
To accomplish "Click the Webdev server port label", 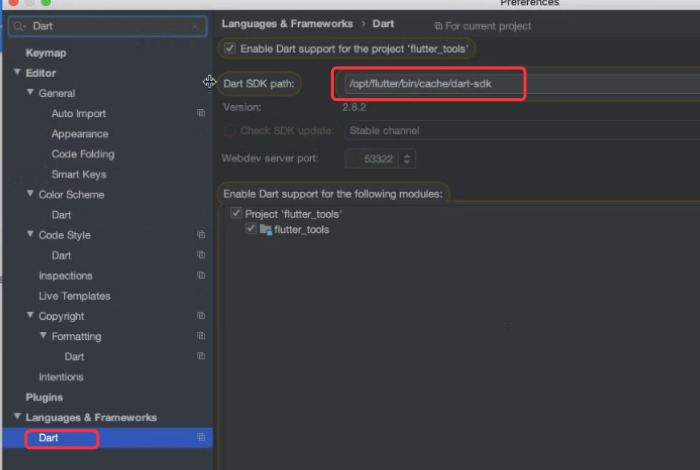I will tap(270, 158).
